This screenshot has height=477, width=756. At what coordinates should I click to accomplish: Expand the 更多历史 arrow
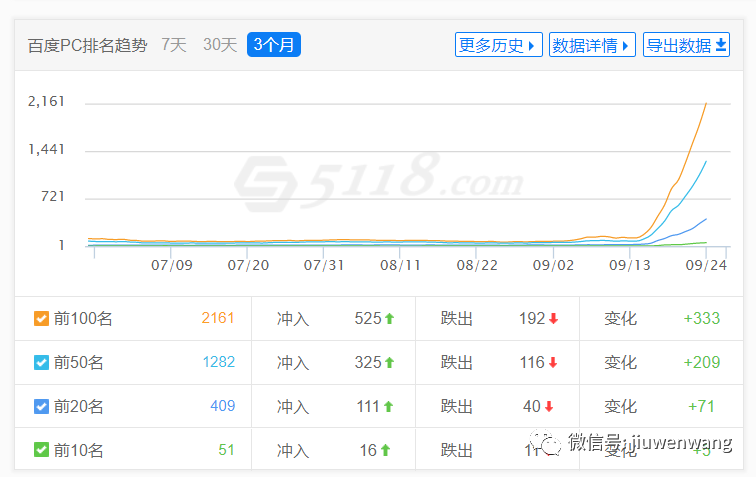pos(532,45)
